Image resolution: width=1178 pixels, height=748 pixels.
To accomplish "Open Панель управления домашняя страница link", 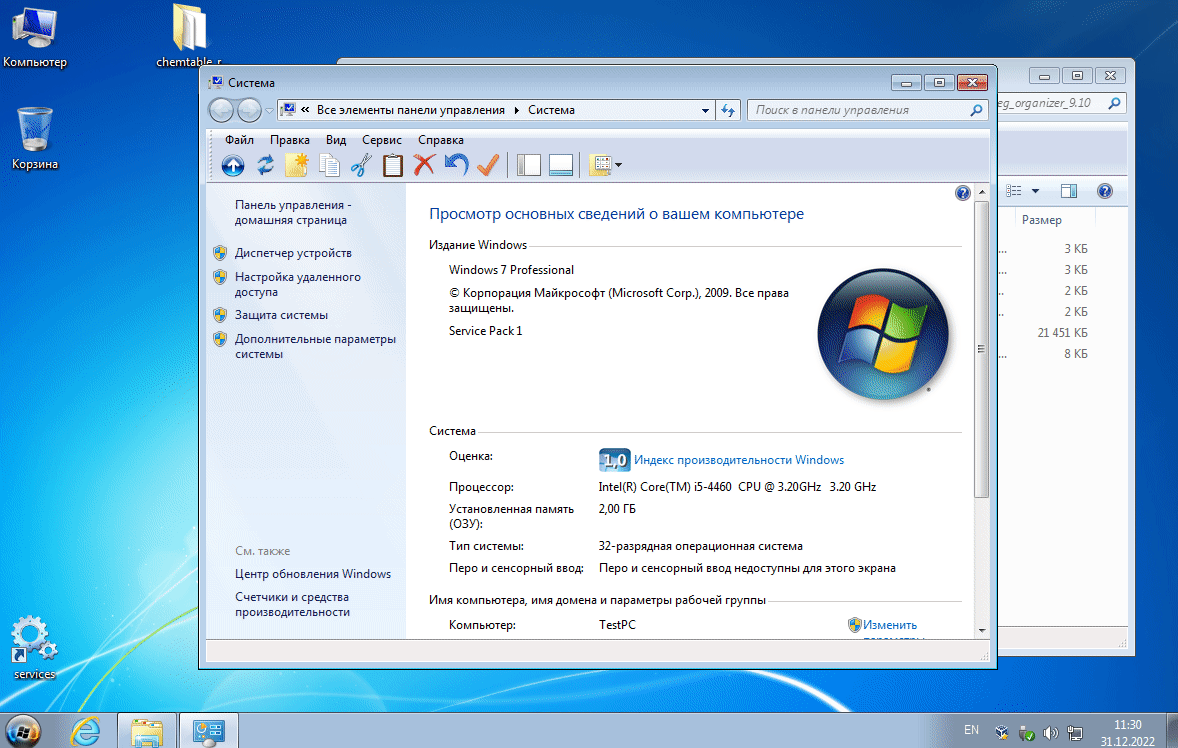I will coord(292,213).
